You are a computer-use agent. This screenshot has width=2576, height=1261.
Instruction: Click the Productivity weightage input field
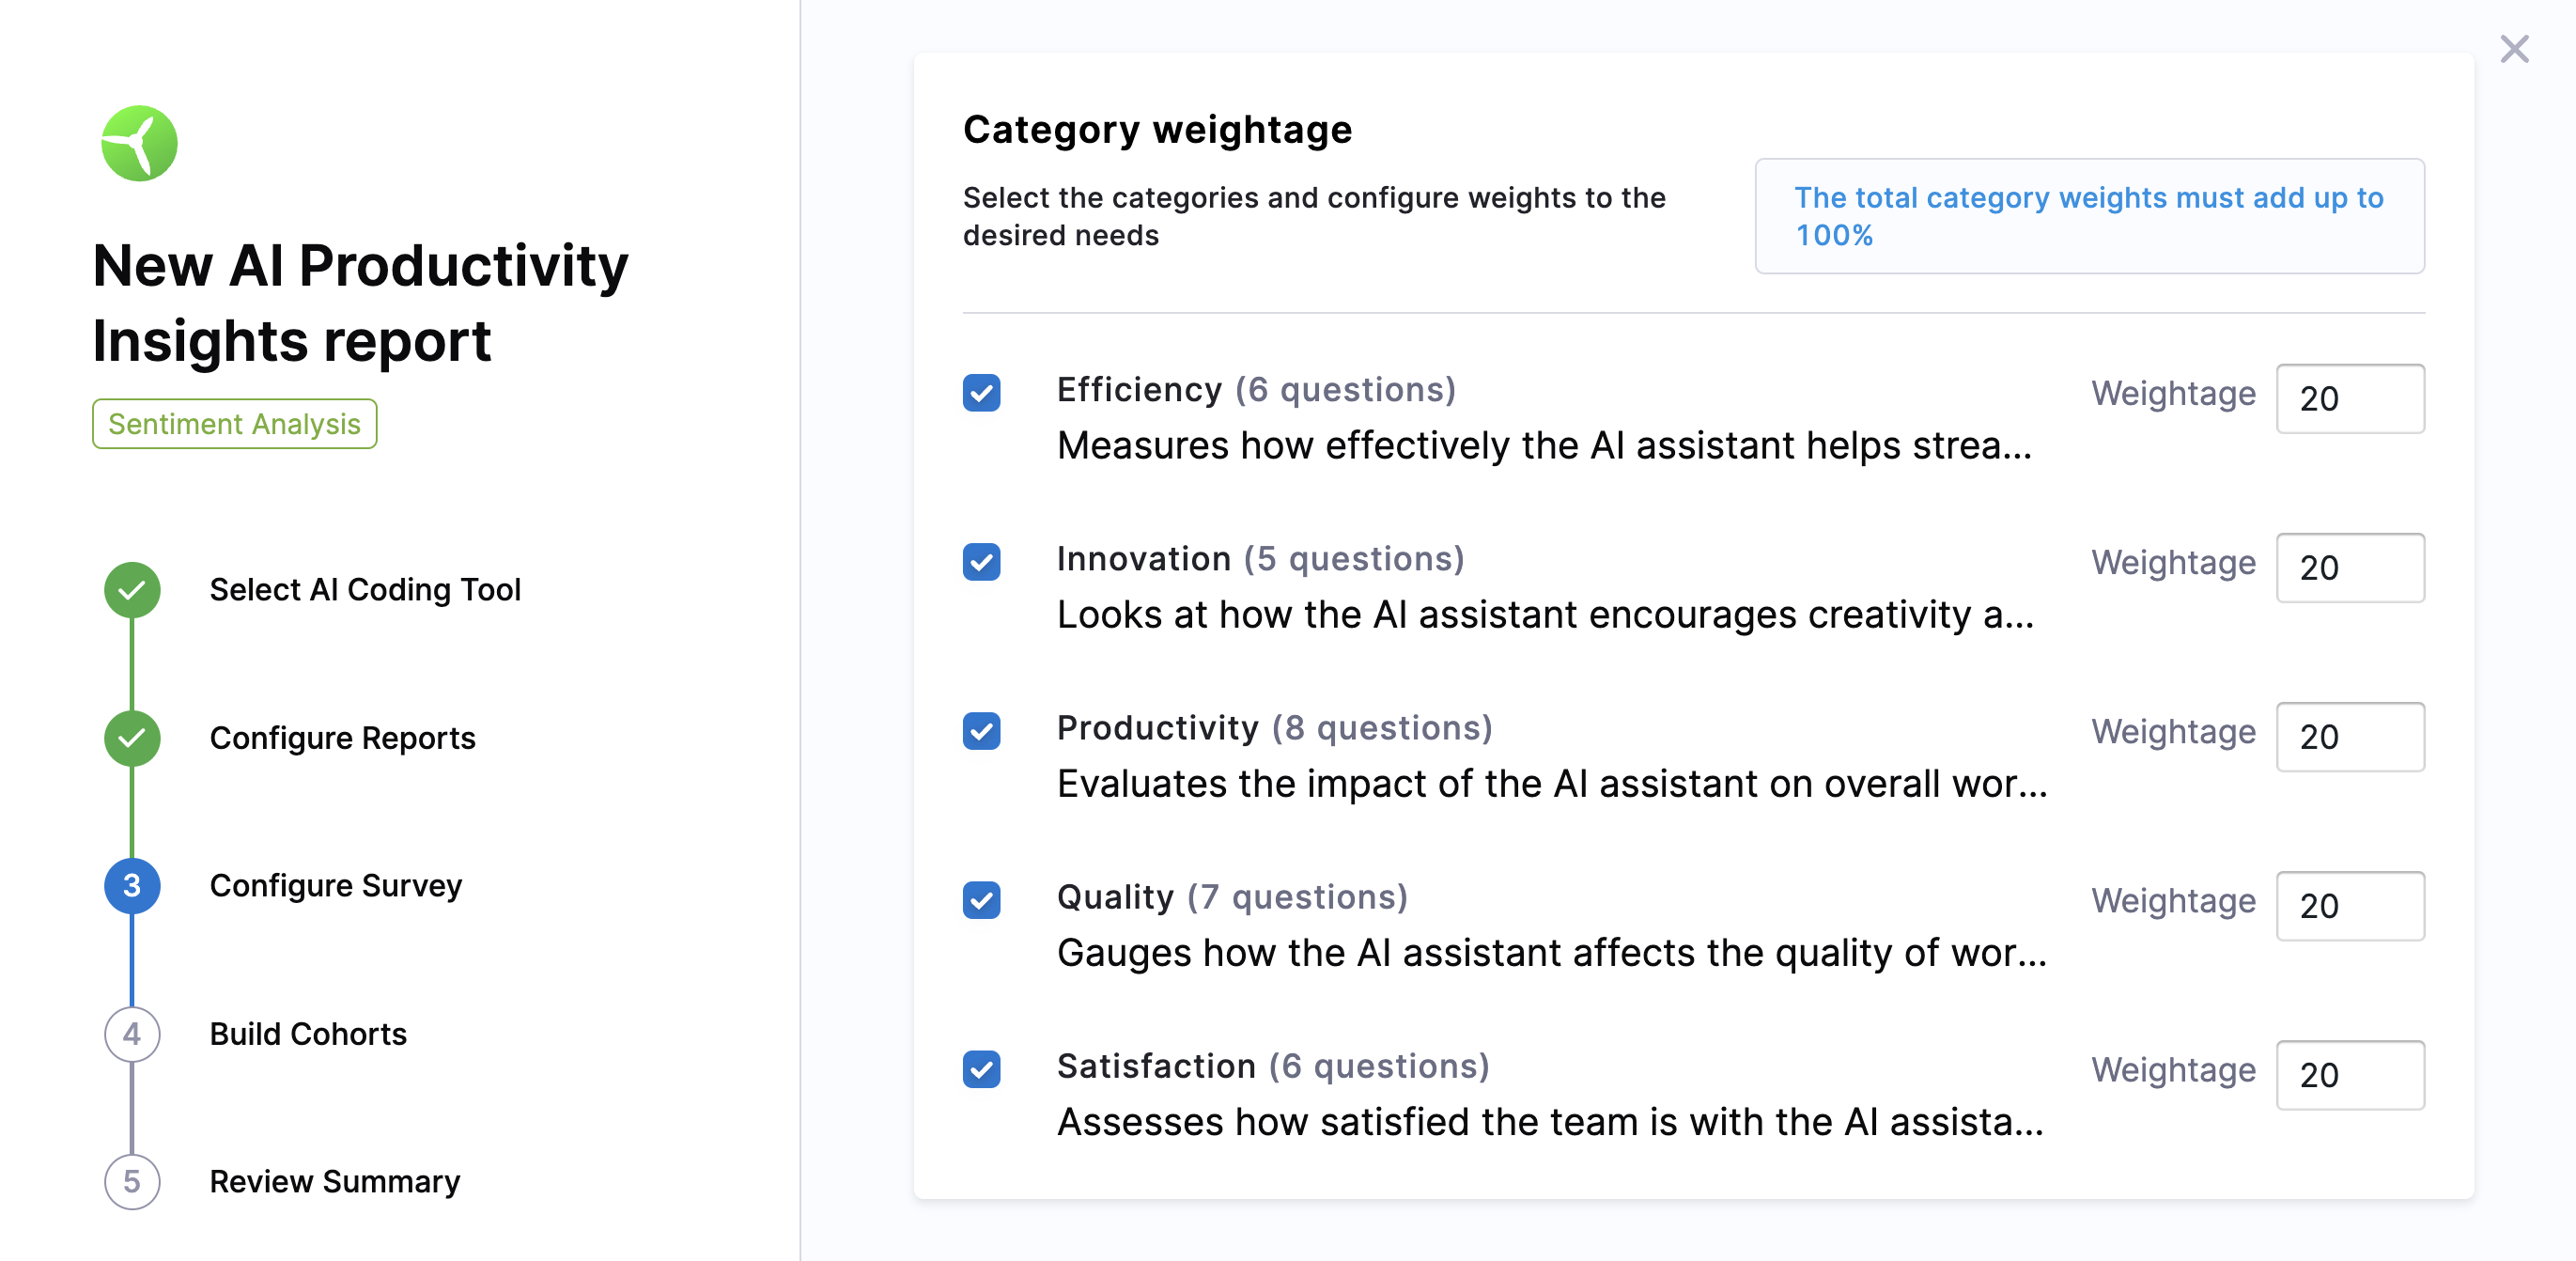(2349, 737)
